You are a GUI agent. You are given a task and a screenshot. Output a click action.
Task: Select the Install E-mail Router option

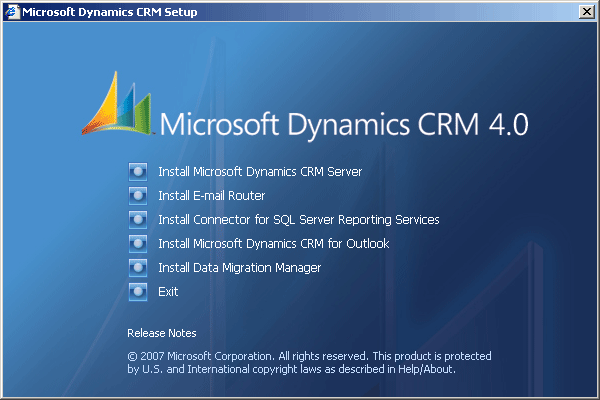point(212,196)
